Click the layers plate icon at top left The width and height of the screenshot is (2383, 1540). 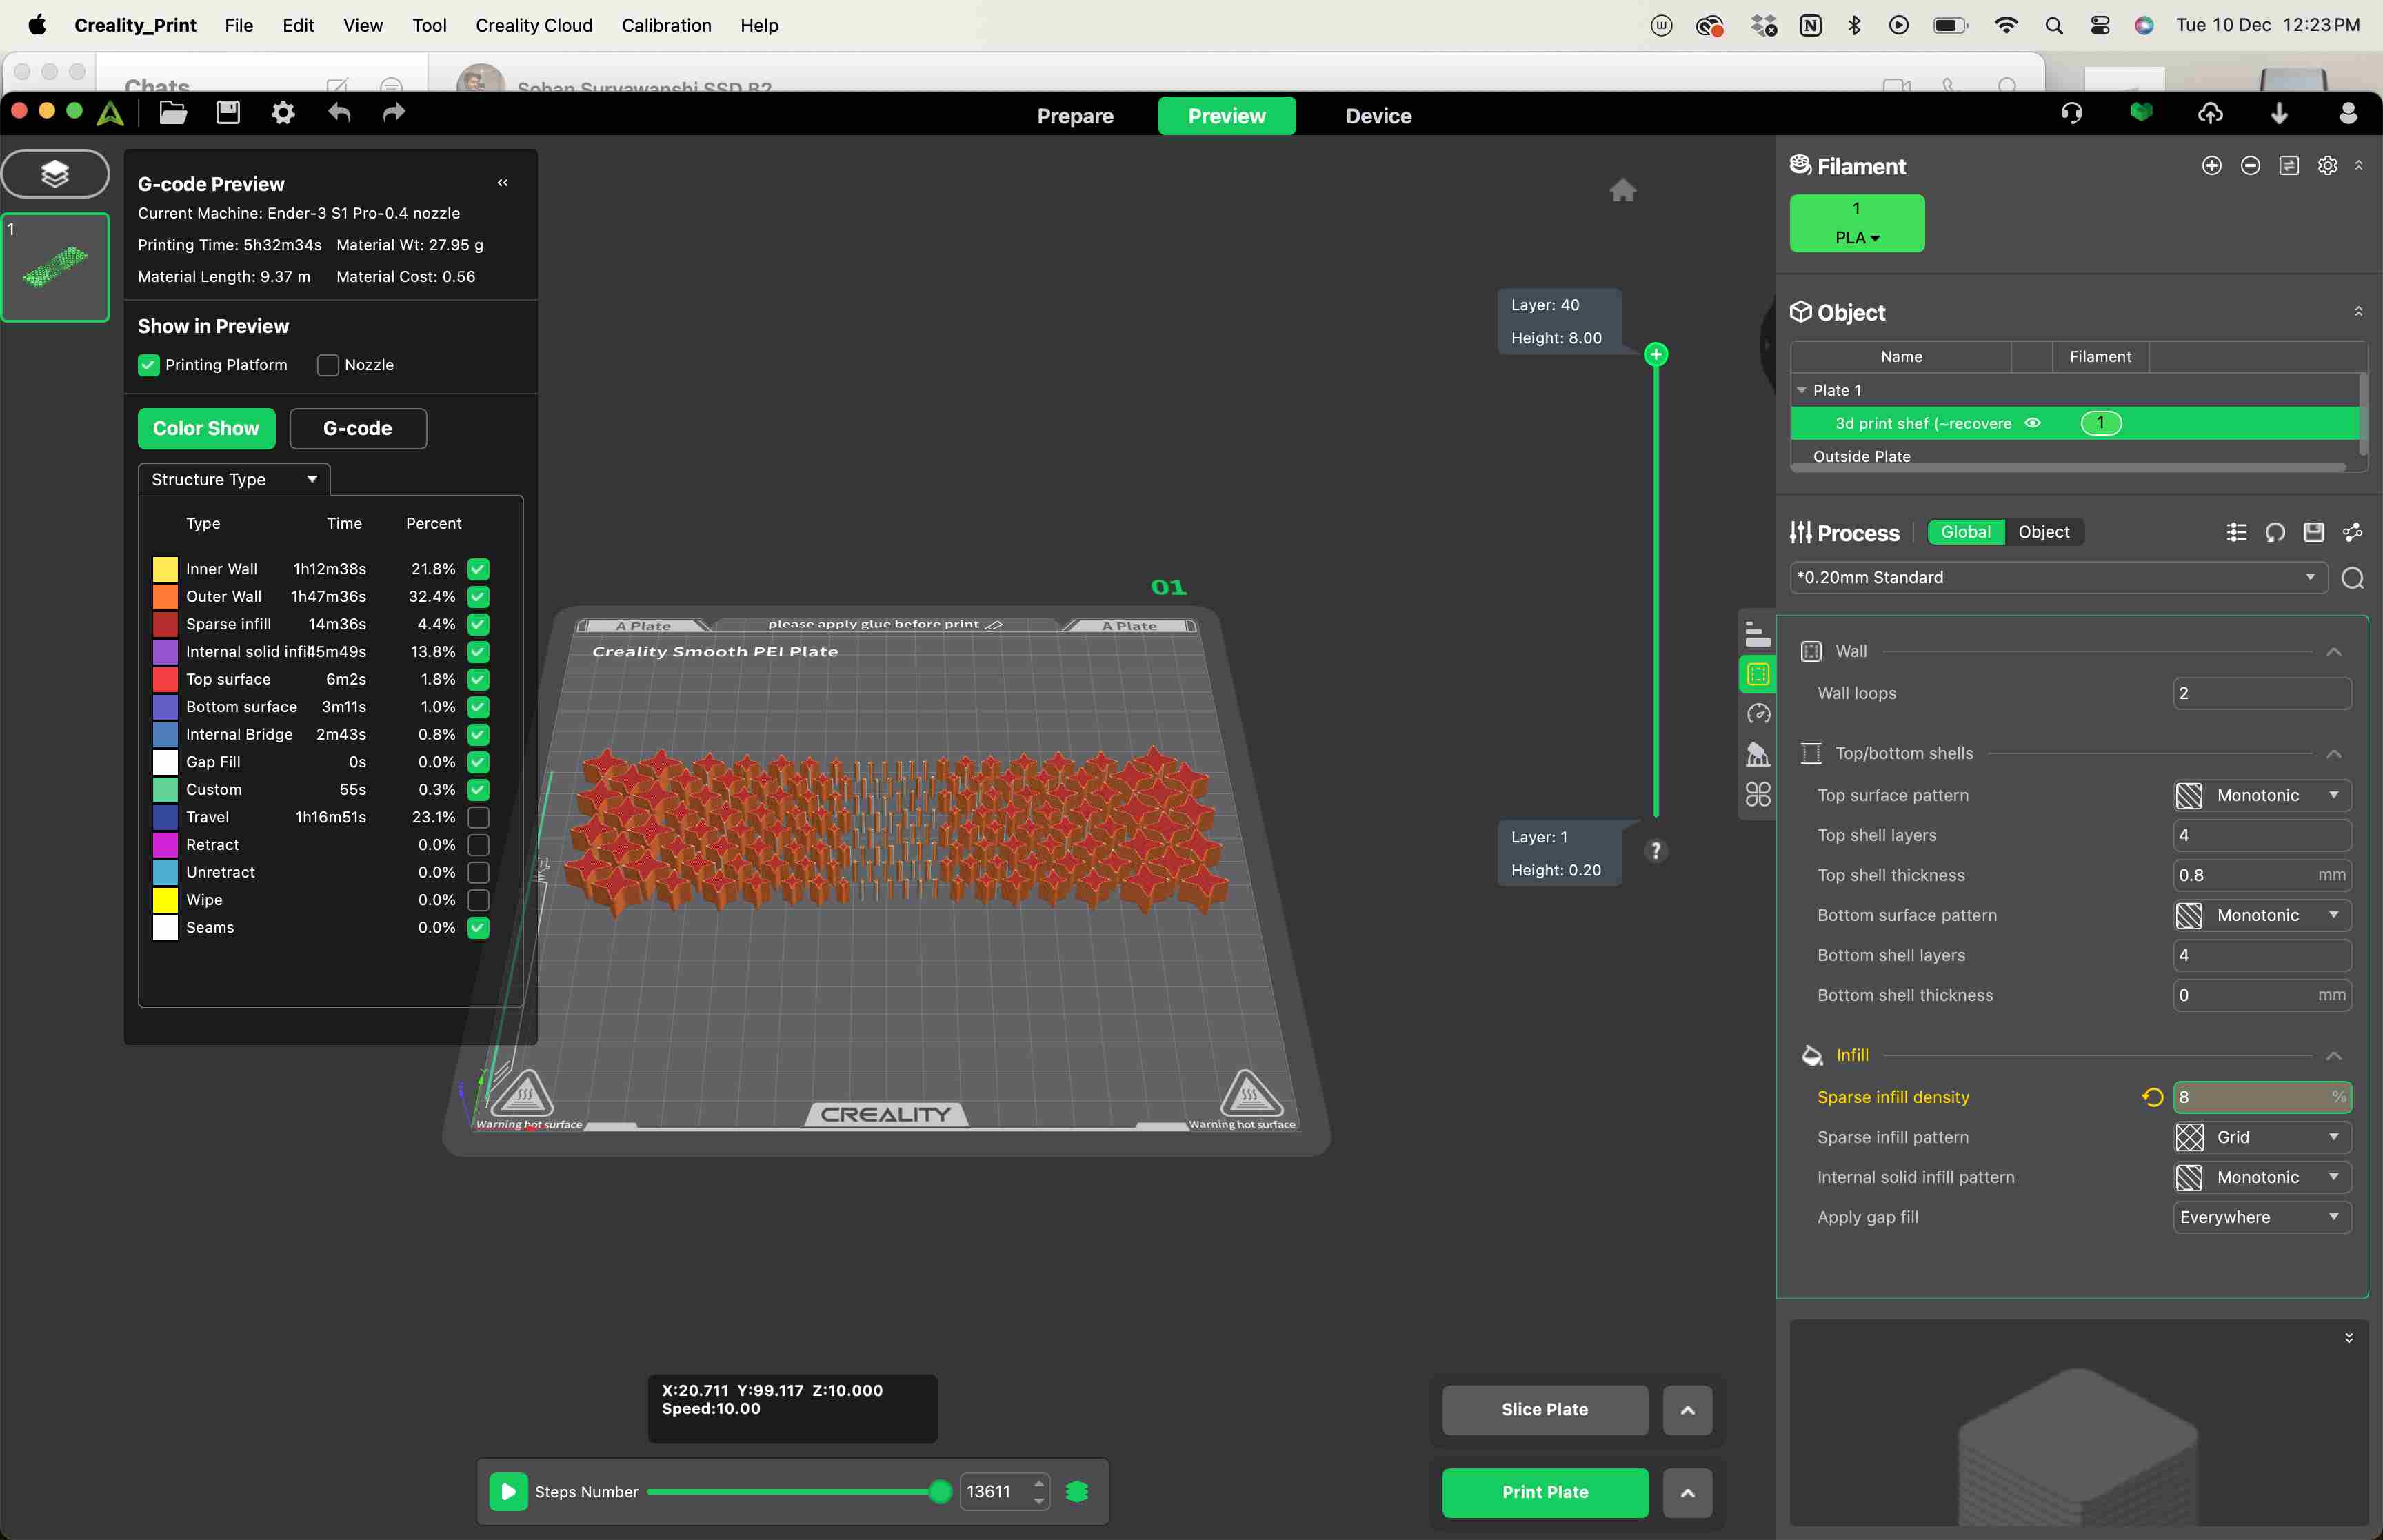[55, 174]
